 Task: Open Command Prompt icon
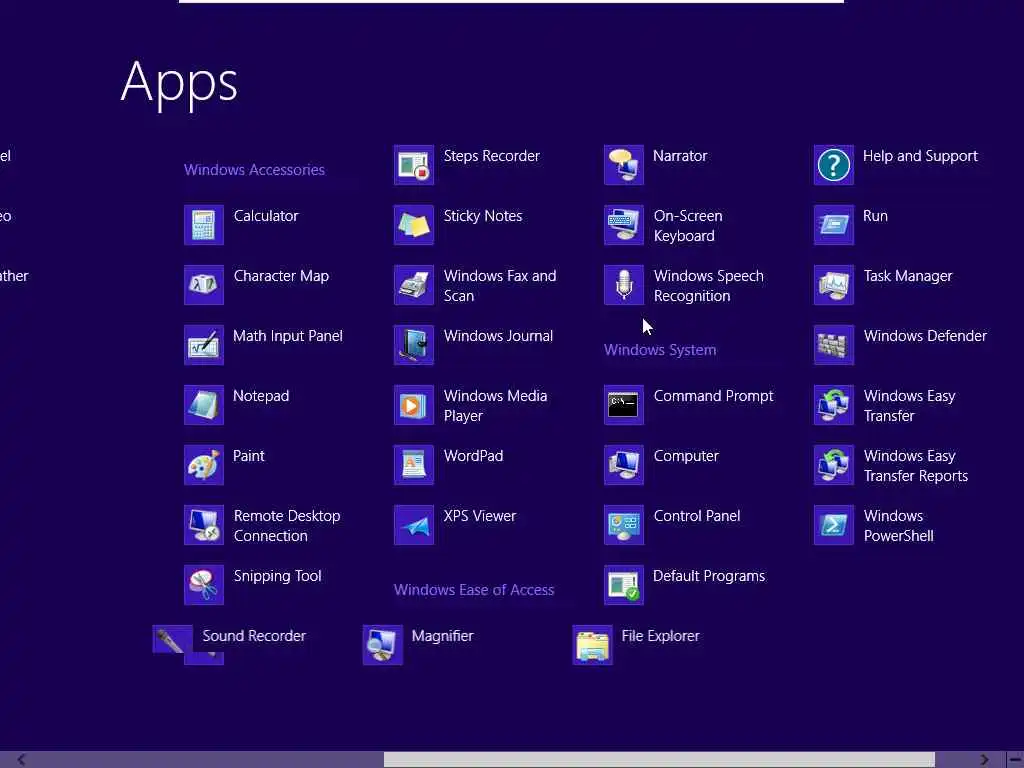pyautogui.click(x=624, y=405)
